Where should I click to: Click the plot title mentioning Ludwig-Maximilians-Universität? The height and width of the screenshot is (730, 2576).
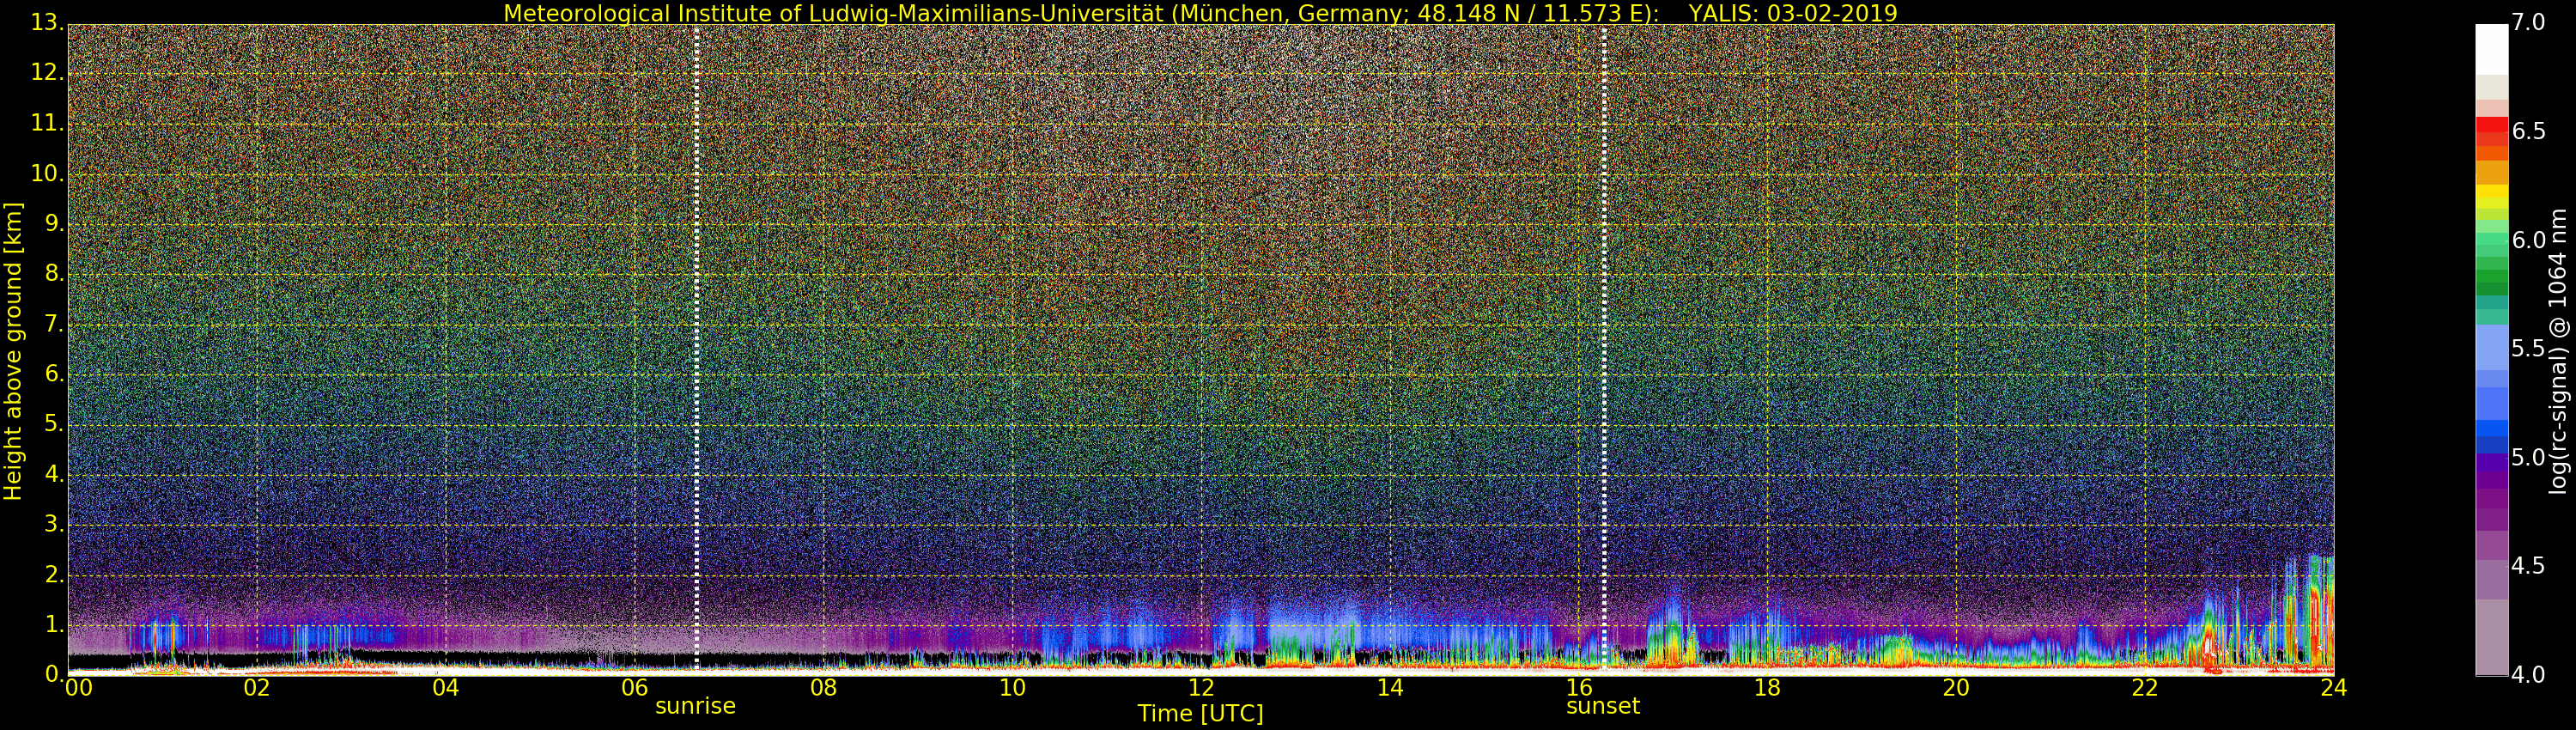(1200, 13)
